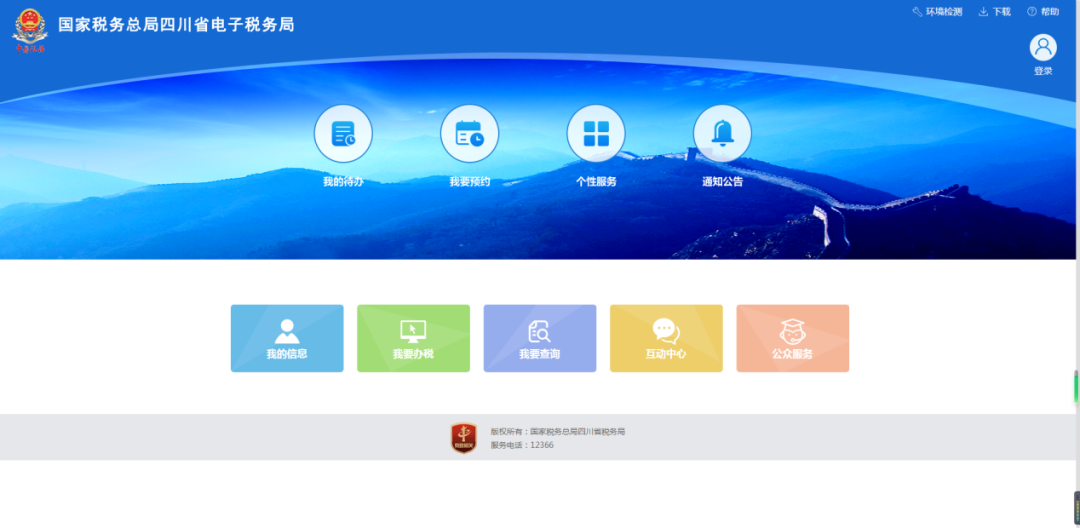View 通知公告 bell icon

coord(722,134)
